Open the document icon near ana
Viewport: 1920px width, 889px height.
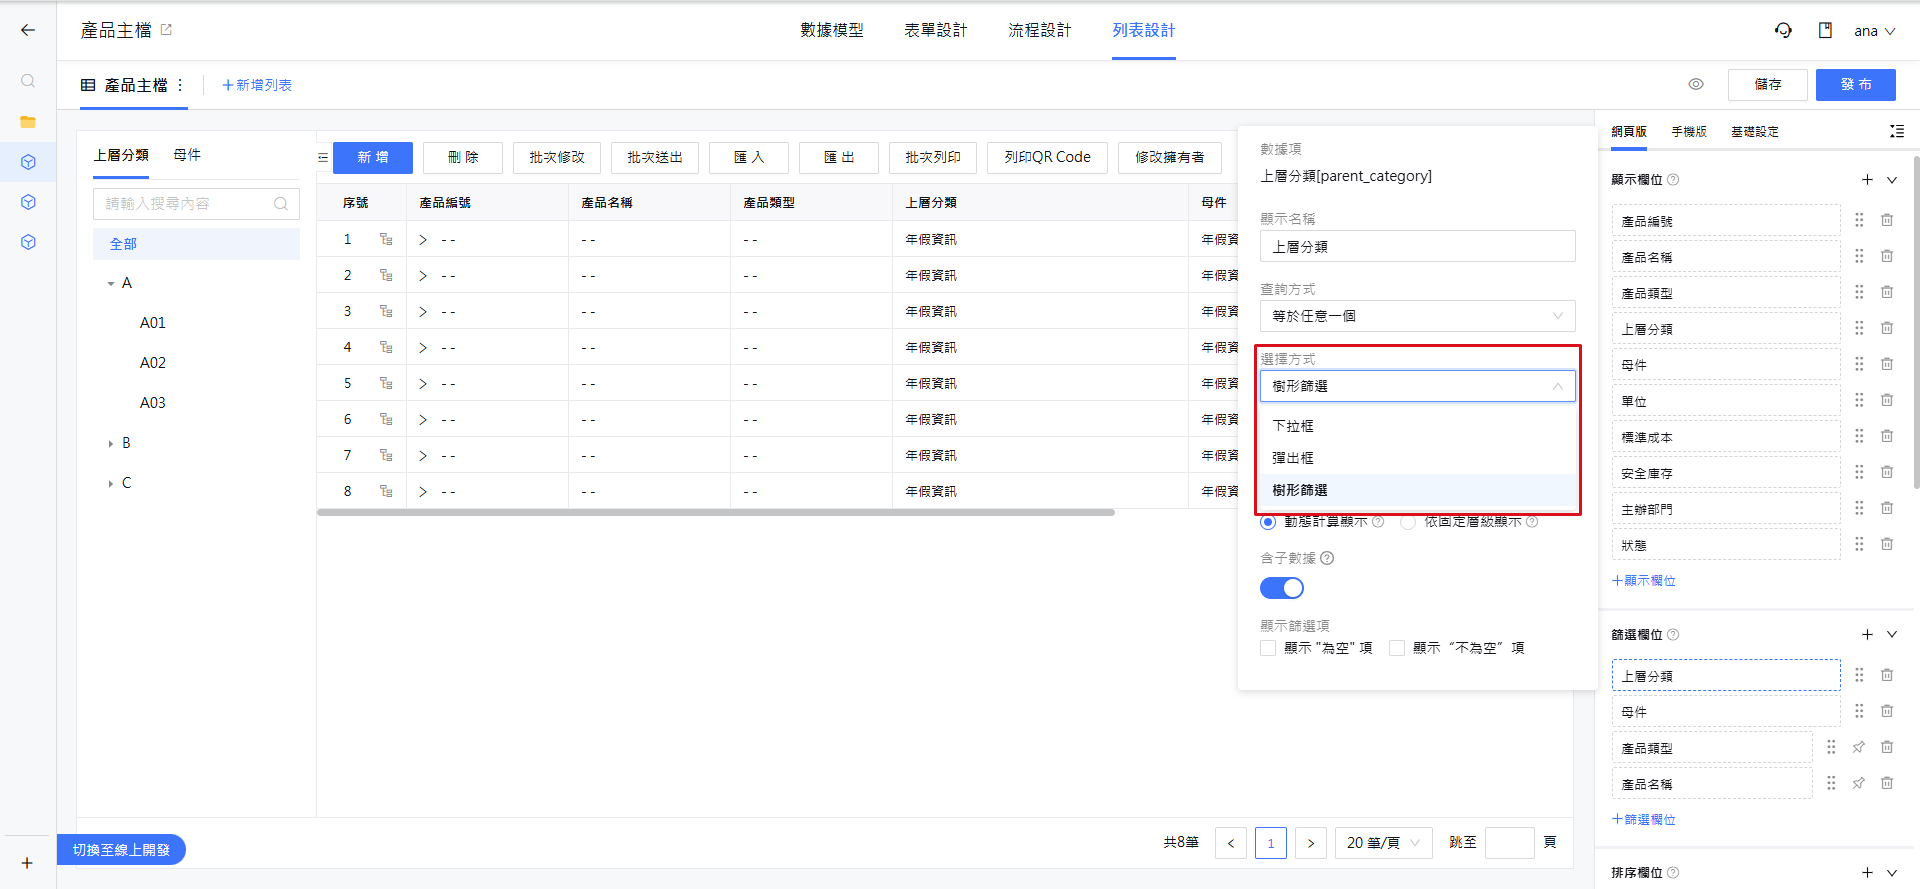pyautogui.click(x=1825, y=30)
